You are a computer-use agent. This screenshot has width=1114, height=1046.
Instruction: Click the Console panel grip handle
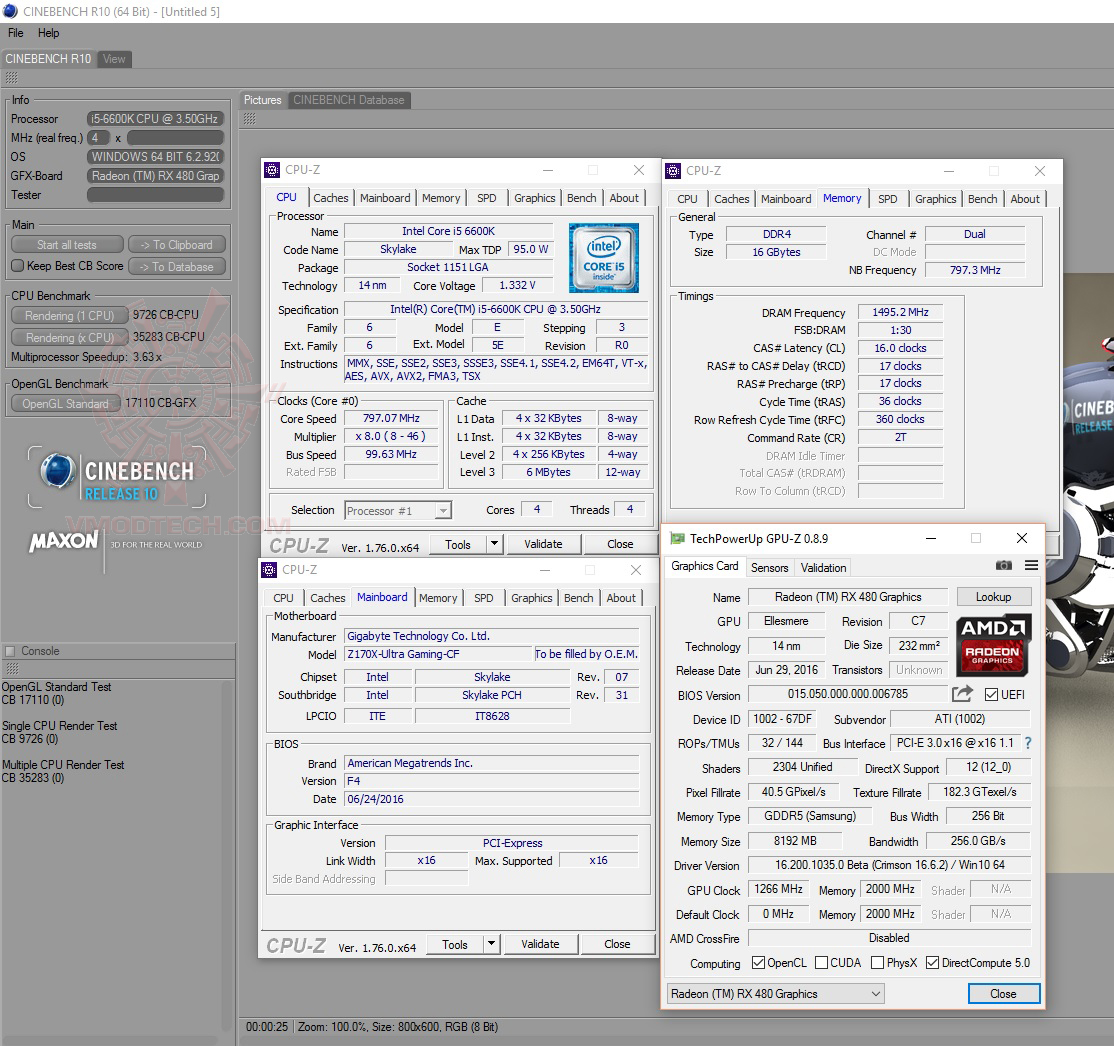[x=12, y=669]
